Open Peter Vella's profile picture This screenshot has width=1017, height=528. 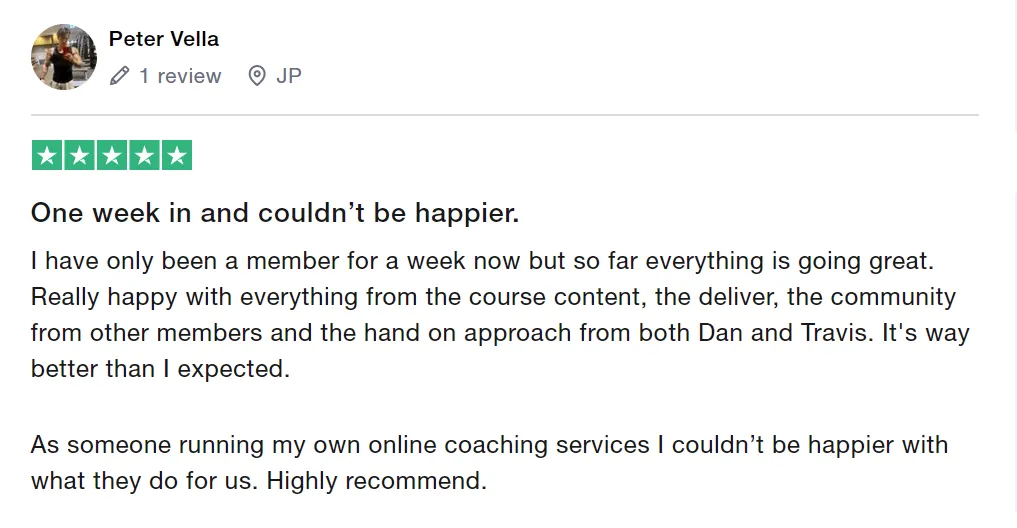[x=64, y=57]
